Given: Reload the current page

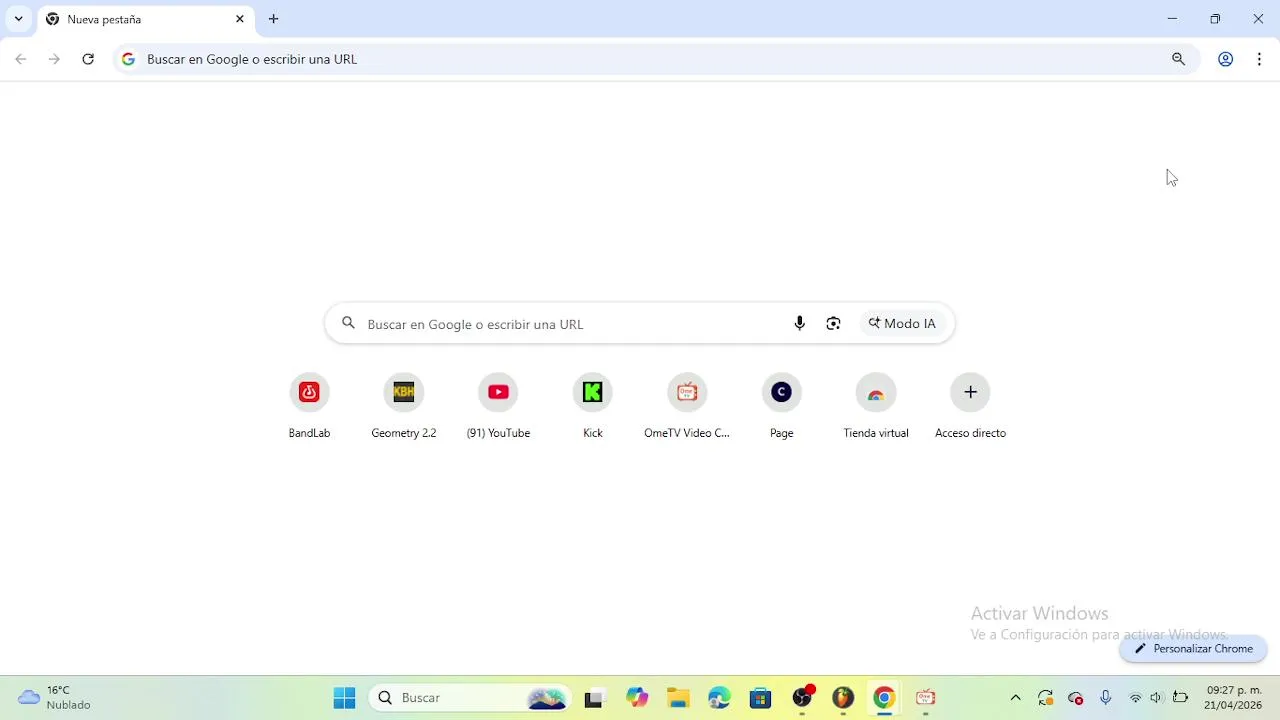Looking at the screenshot, I should 88,59.
